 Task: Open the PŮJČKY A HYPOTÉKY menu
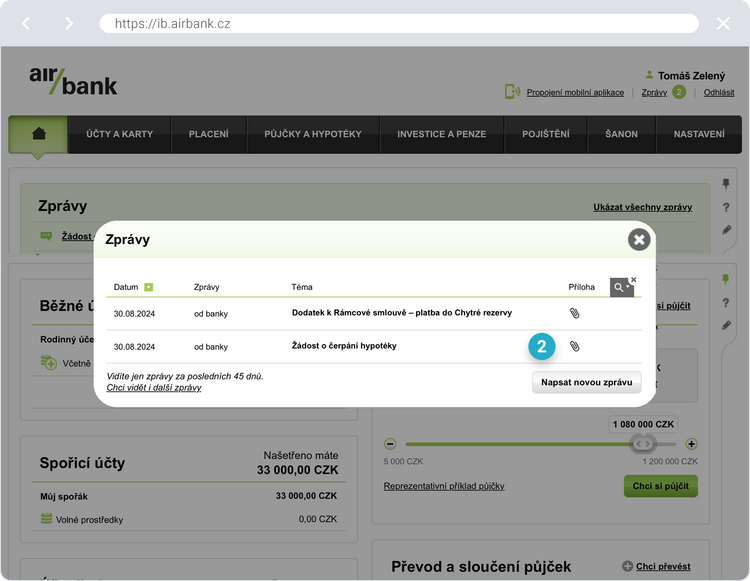pos(313,134)
